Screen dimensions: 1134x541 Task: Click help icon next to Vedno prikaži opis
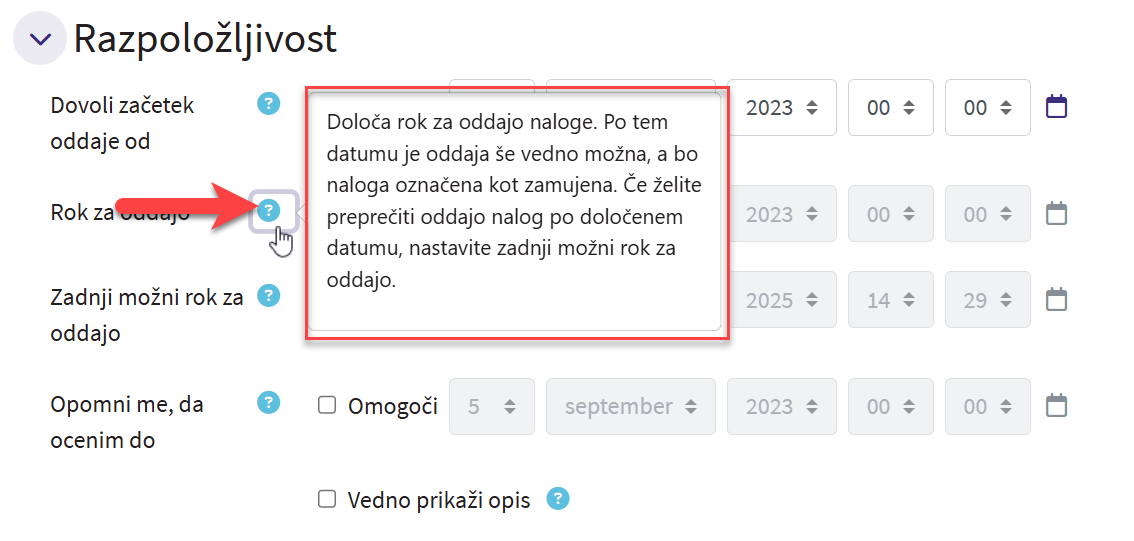(x=558, y=498)
